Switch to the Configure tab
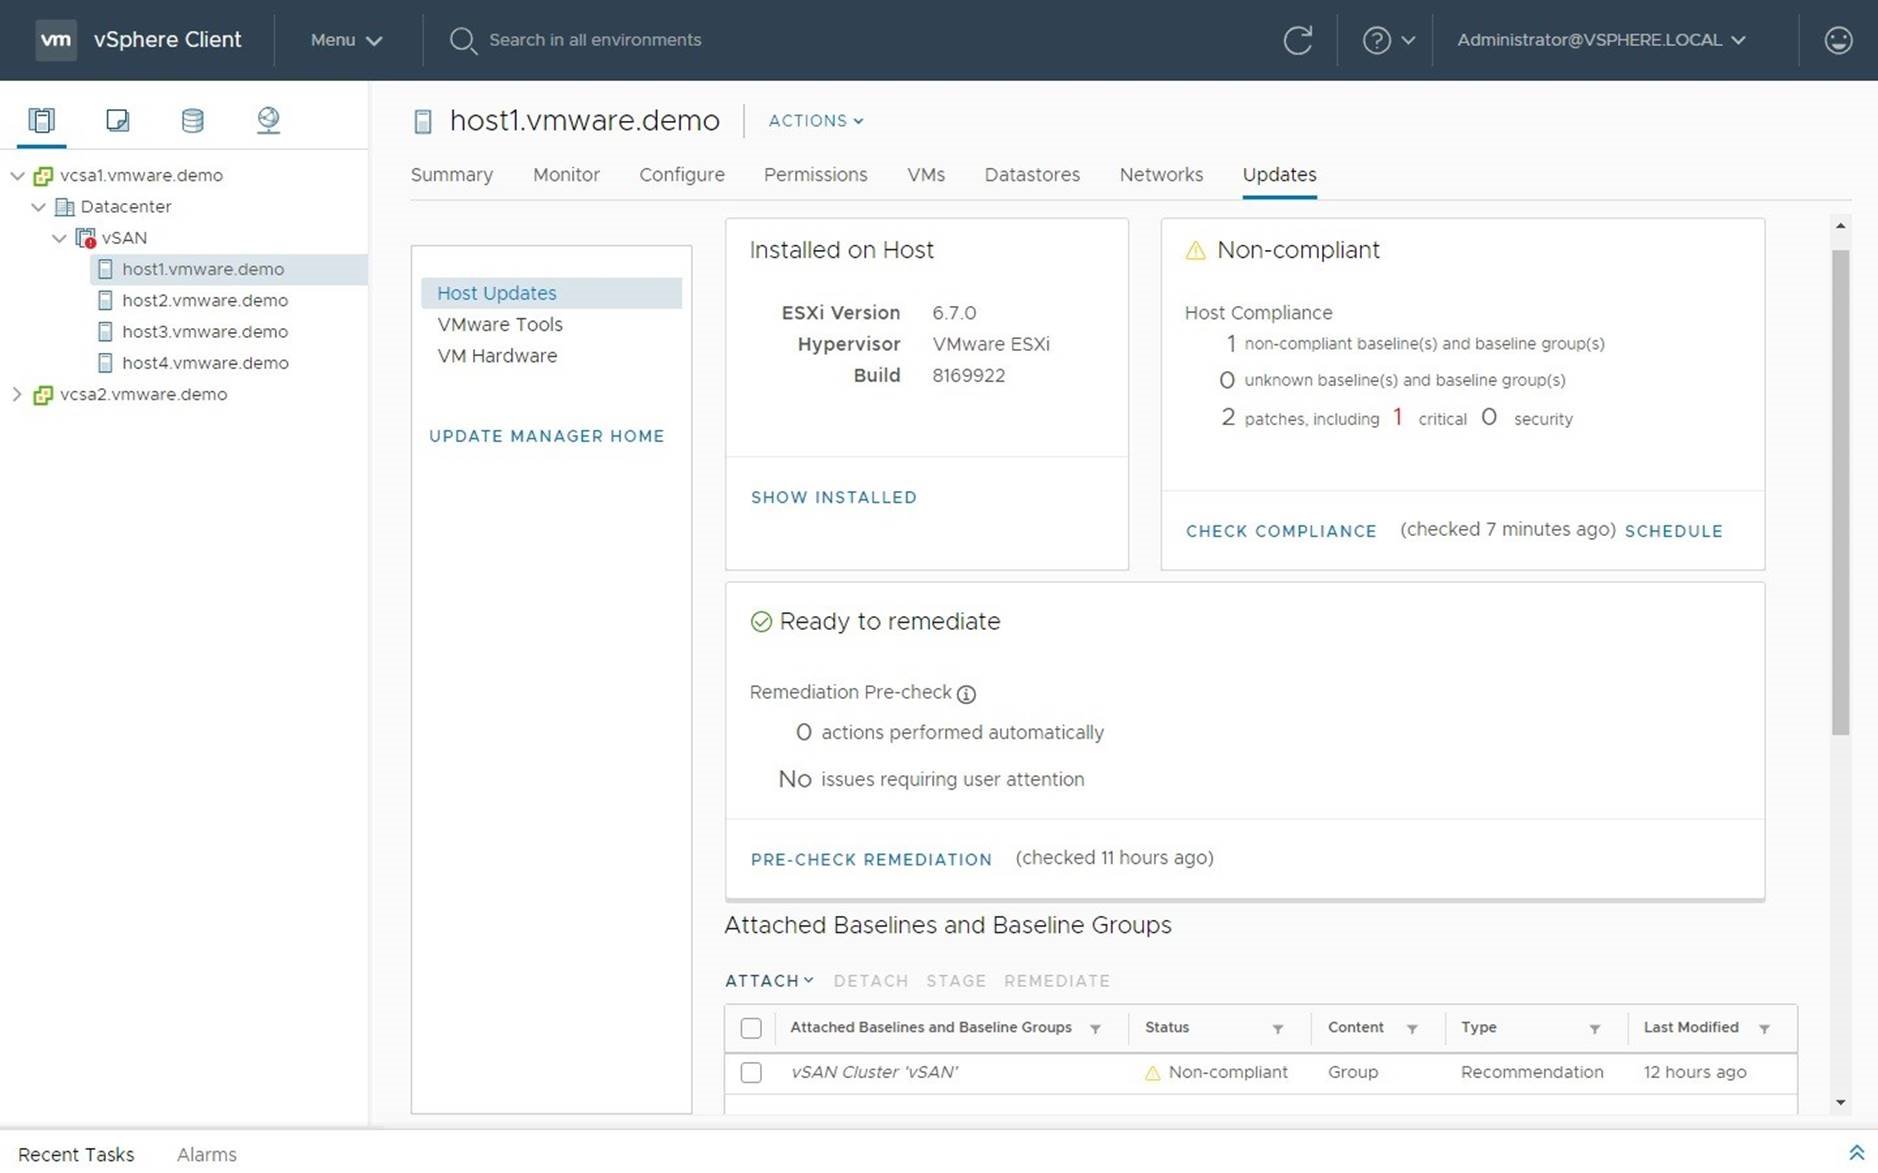The image size is (1878, 1173). (682, 175)
